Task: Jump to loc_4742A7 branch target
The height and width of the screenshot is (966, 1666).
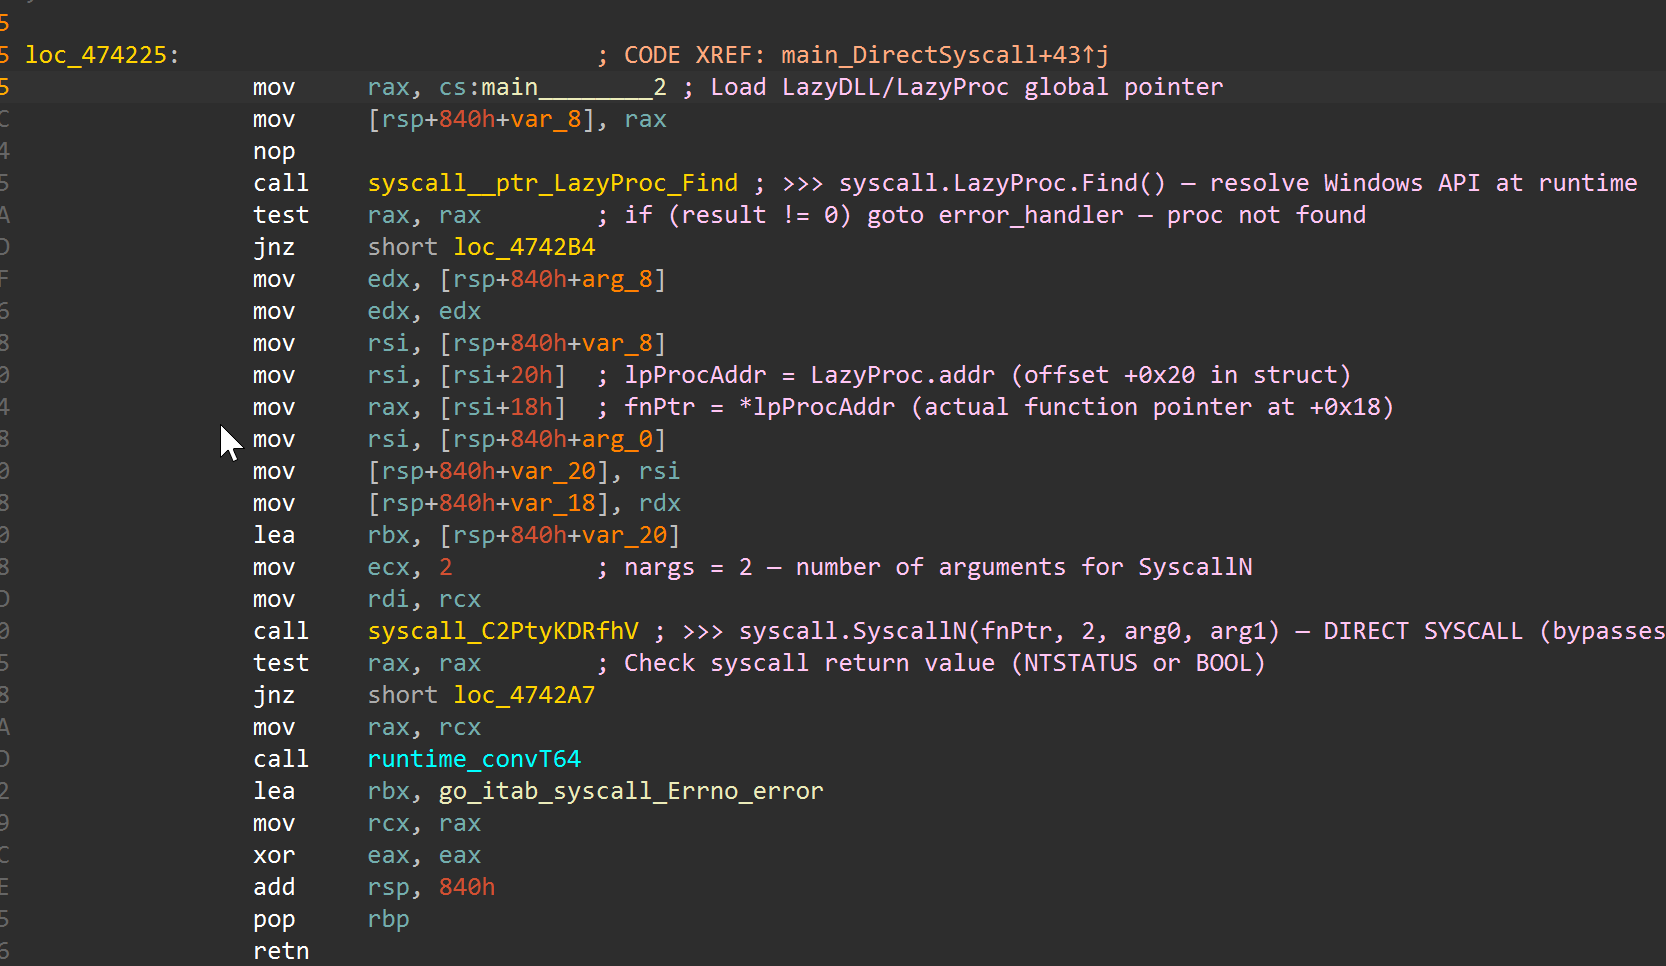Action: click(524, 695)
